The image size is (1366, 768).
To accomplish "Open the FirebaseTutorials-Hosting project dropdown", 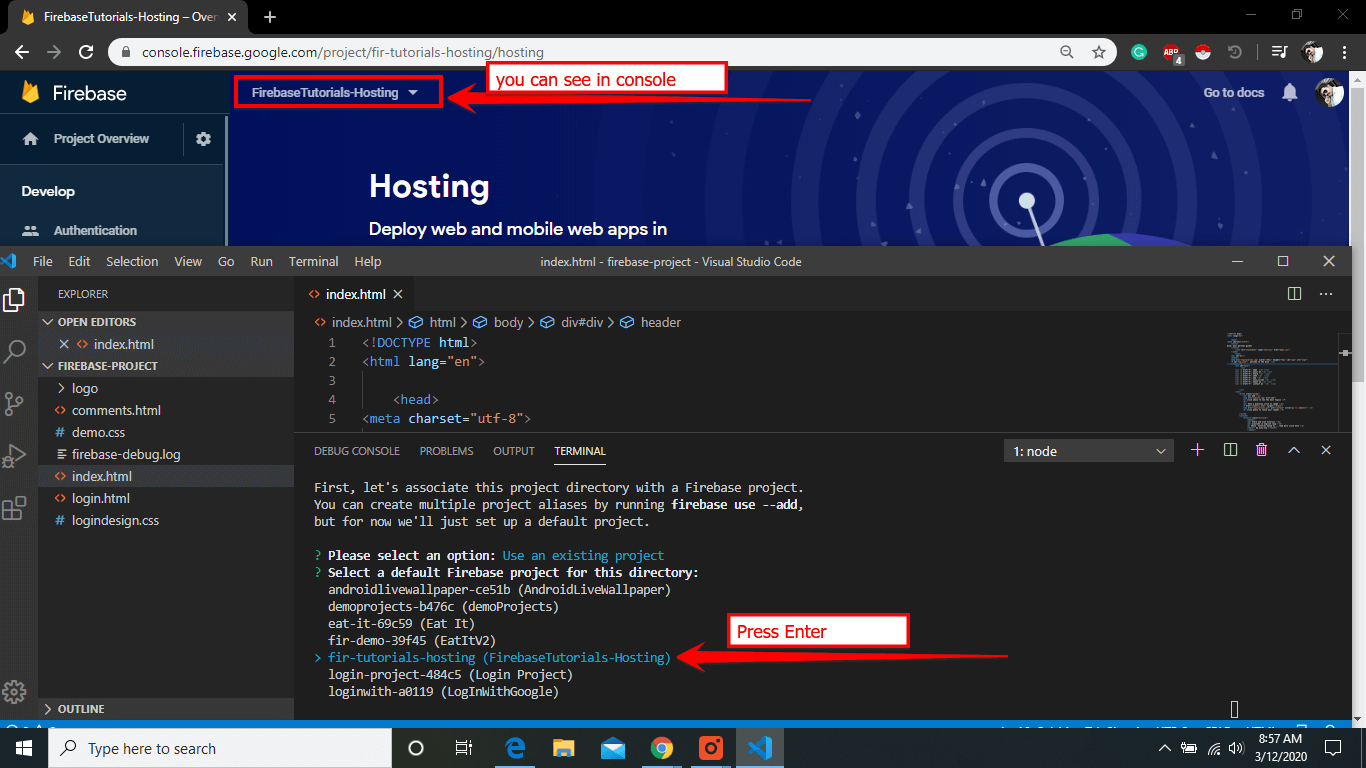I will pyautogui.click(x=338, y=93).
